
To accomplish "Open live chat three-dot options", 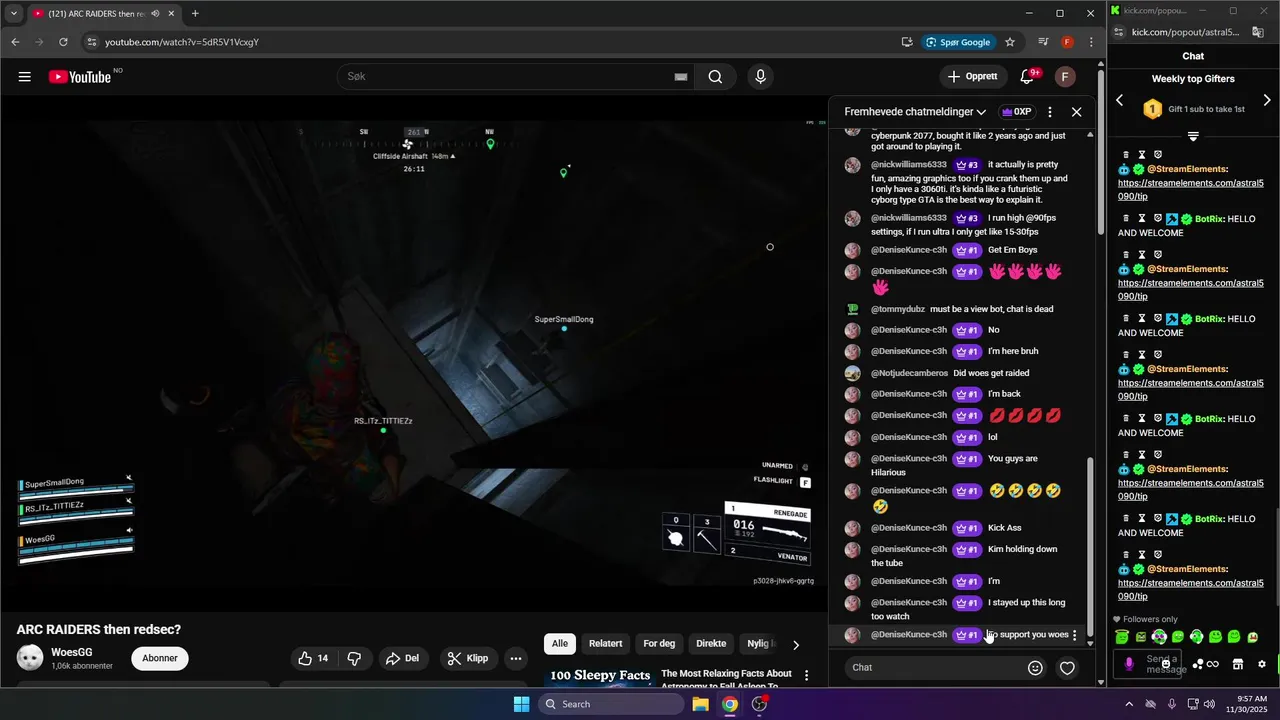I will pyautogui.click(x=1050, y=112).
